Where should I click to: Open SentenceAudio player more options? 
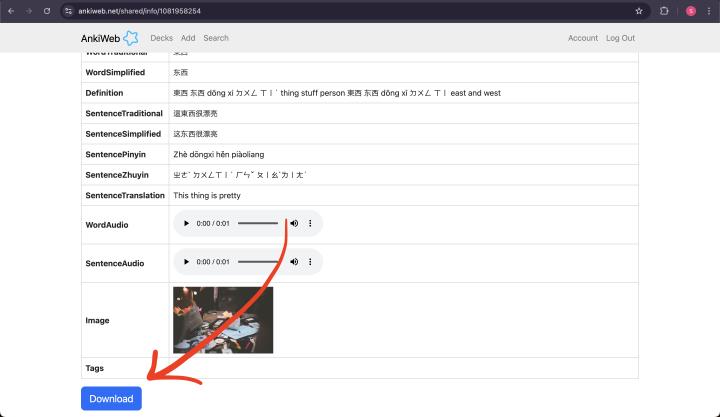pos(310,262)
